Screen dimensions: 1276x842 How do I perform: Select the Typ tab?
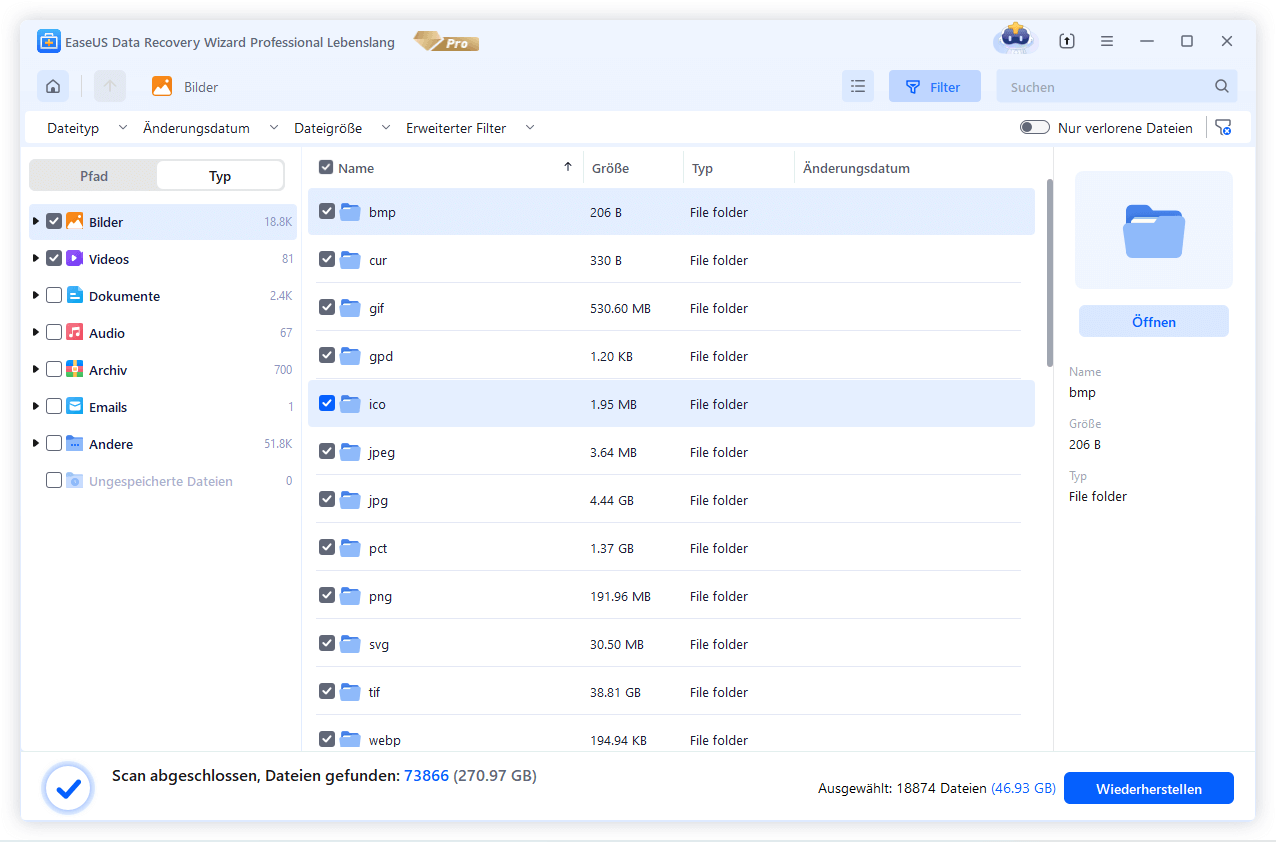tap(220, 176)
